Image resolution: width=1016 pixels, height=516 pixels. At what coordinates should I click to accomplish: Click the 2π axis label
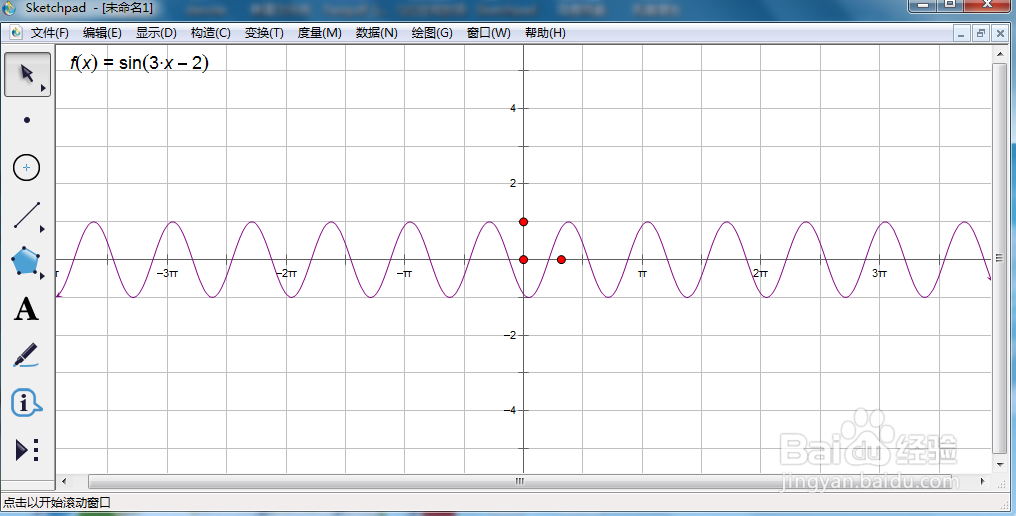pyautogui.click(x=760, y=274)
